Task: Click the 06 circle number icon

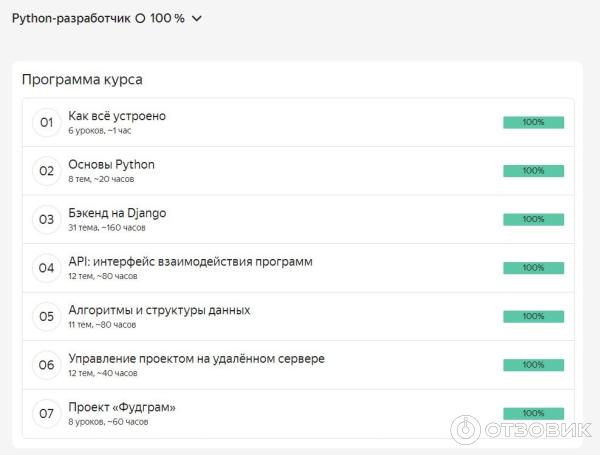Action: coord(46,365)
